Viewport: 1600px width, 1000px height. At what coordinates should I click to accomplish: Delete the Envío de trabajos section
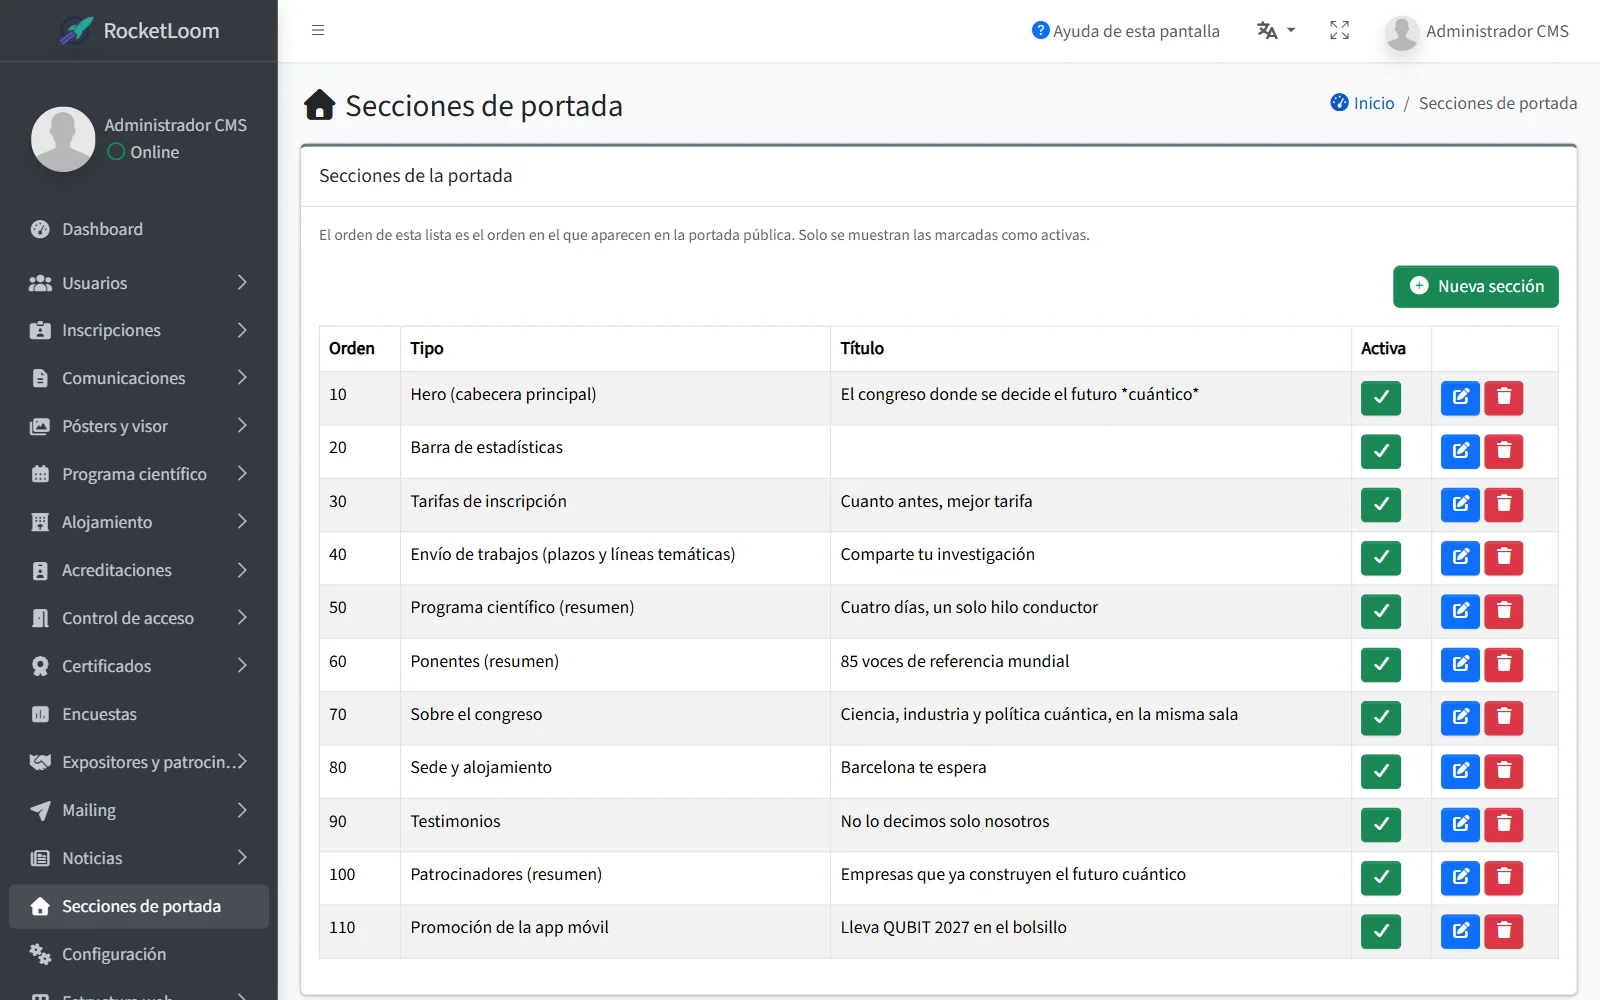(x=1504, y=558)
